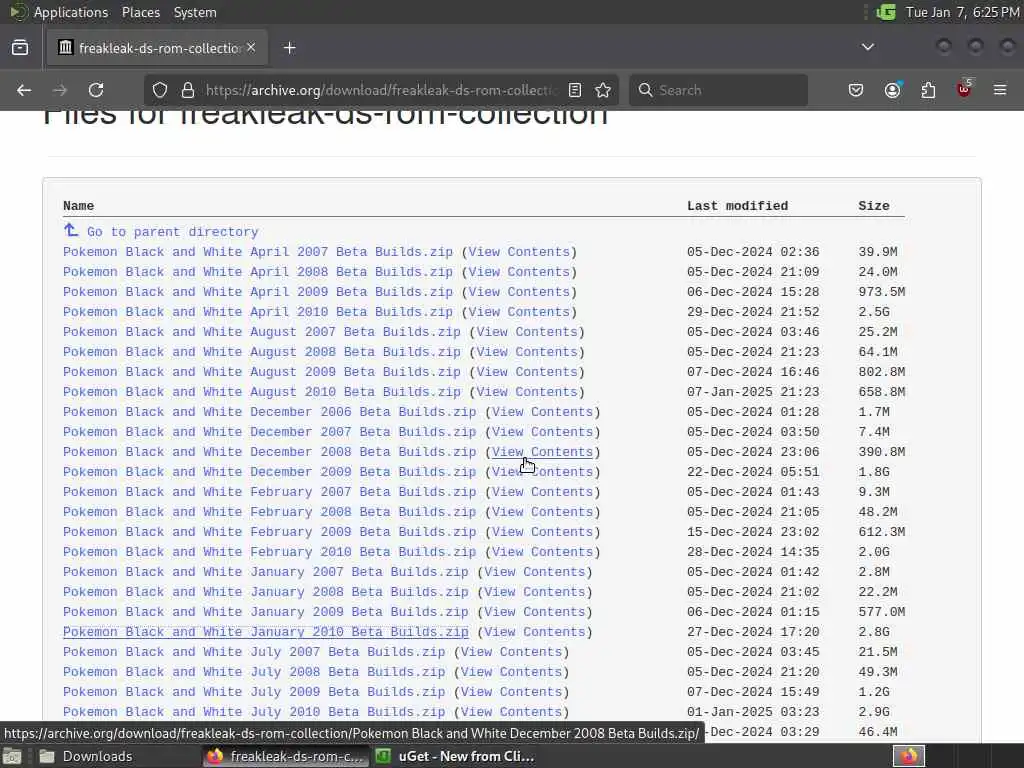Image resolution: width=1024 pixels, height=768 pixels.
Task: Open the Pocket save icon
Action: pyautogui.click(x=856, y=90)
